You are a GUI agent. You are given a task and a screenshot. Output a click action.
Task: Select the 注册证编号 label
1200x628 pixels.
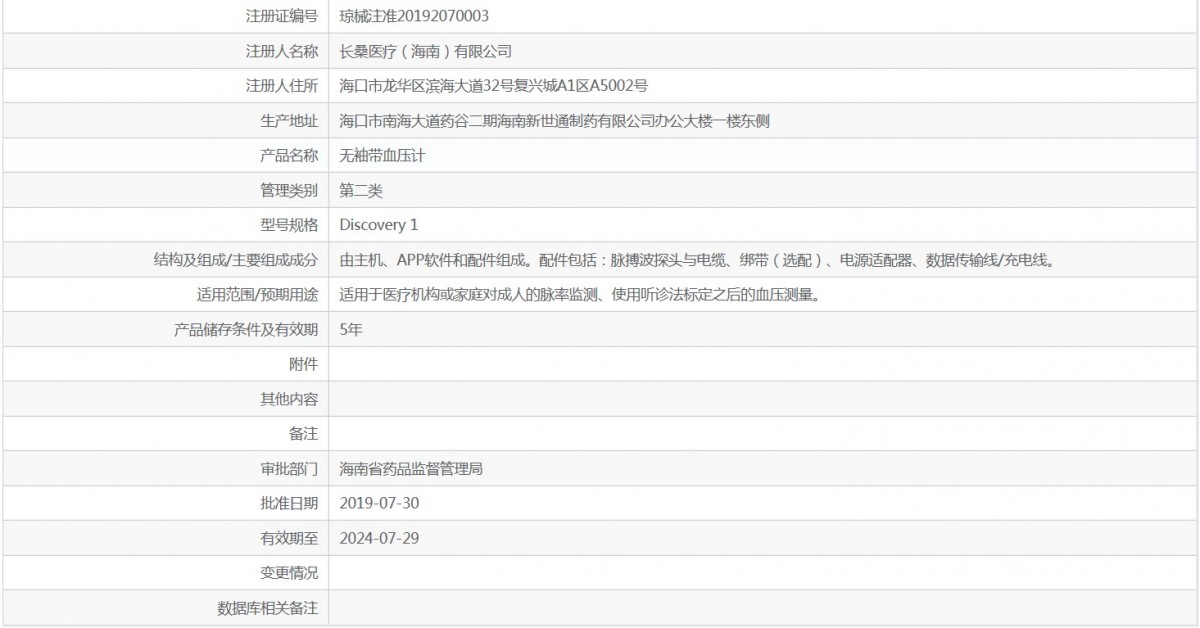[x=282, y=16]
